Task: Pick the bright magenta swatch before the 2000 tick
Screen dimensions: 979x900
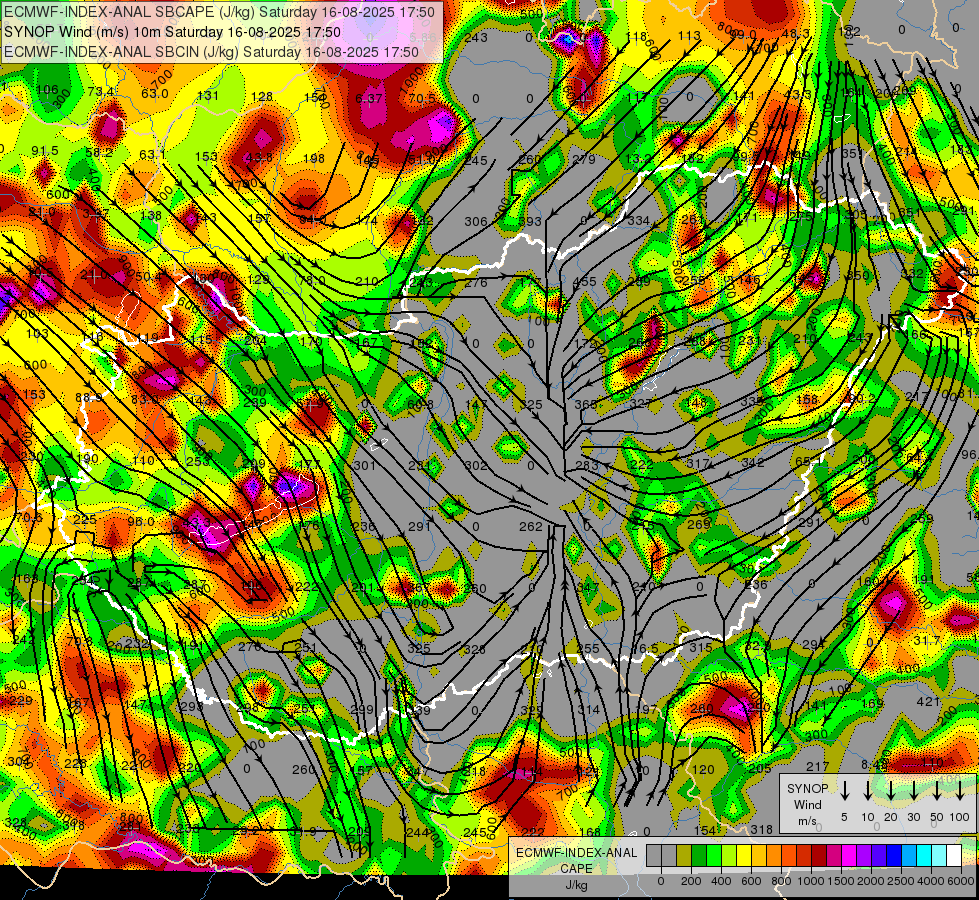Action: 849,855
